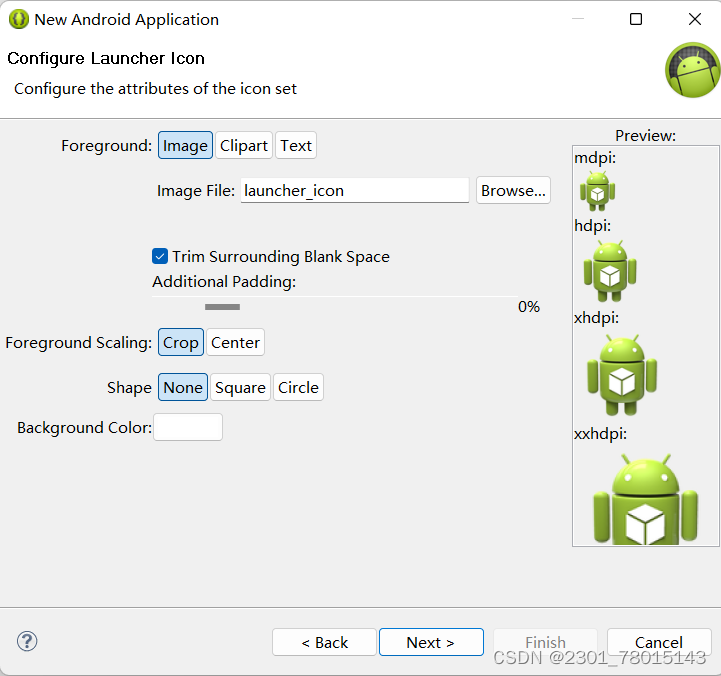Click the Additional Padding slider handle
Image resolution: width=721 pixels, height=676 pixels.
click(x=223, y=307)
